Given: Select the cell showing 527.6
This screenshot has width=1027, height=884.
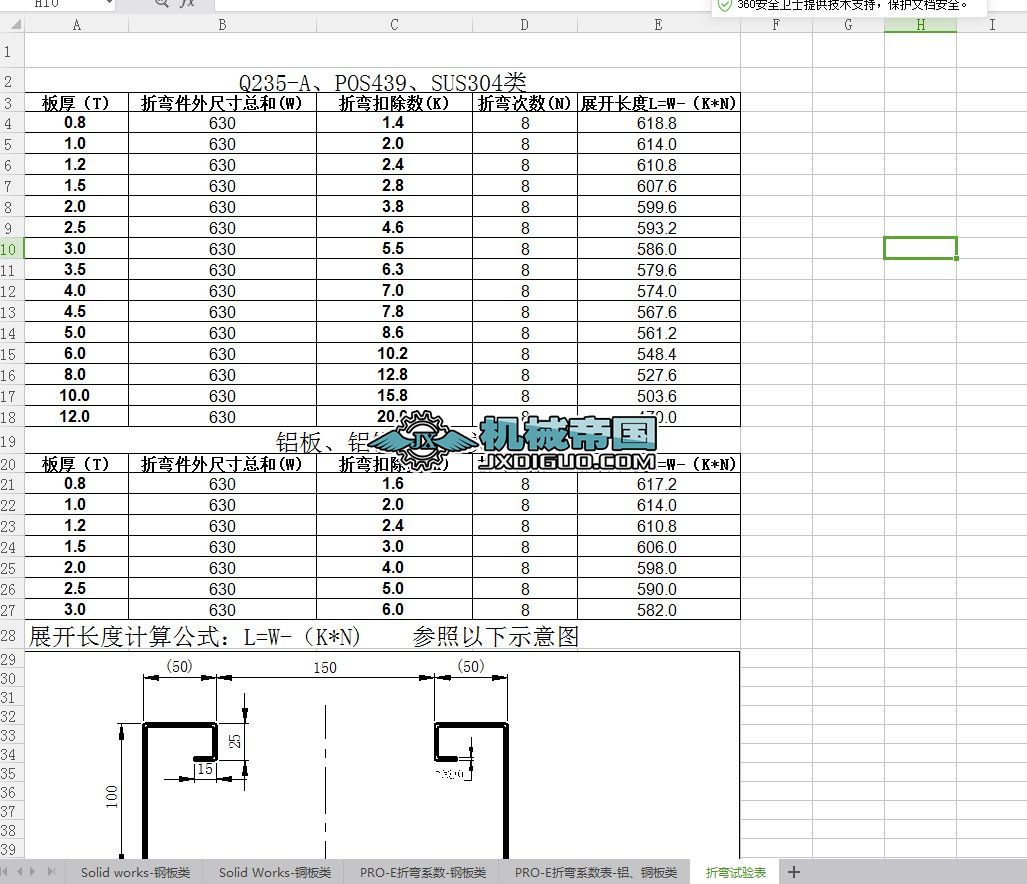Looking at the screenshot, I should [658, 375].
